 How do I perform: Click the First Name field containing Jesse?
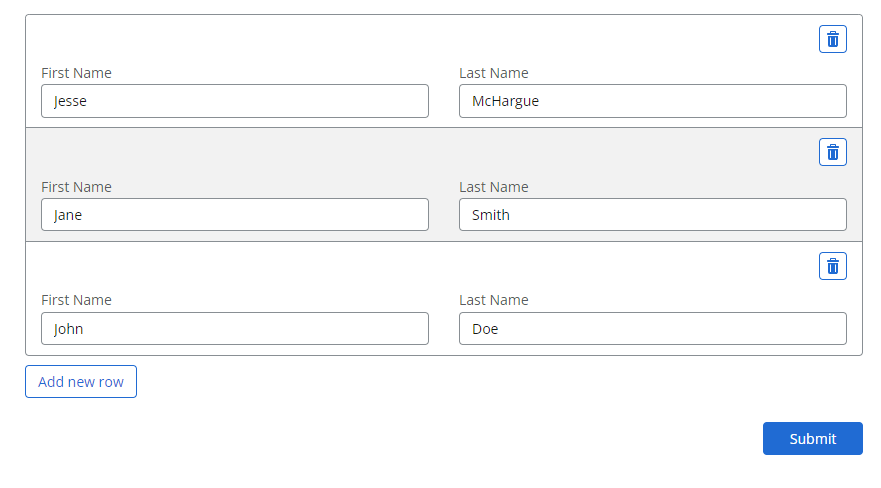click(235, 101)
